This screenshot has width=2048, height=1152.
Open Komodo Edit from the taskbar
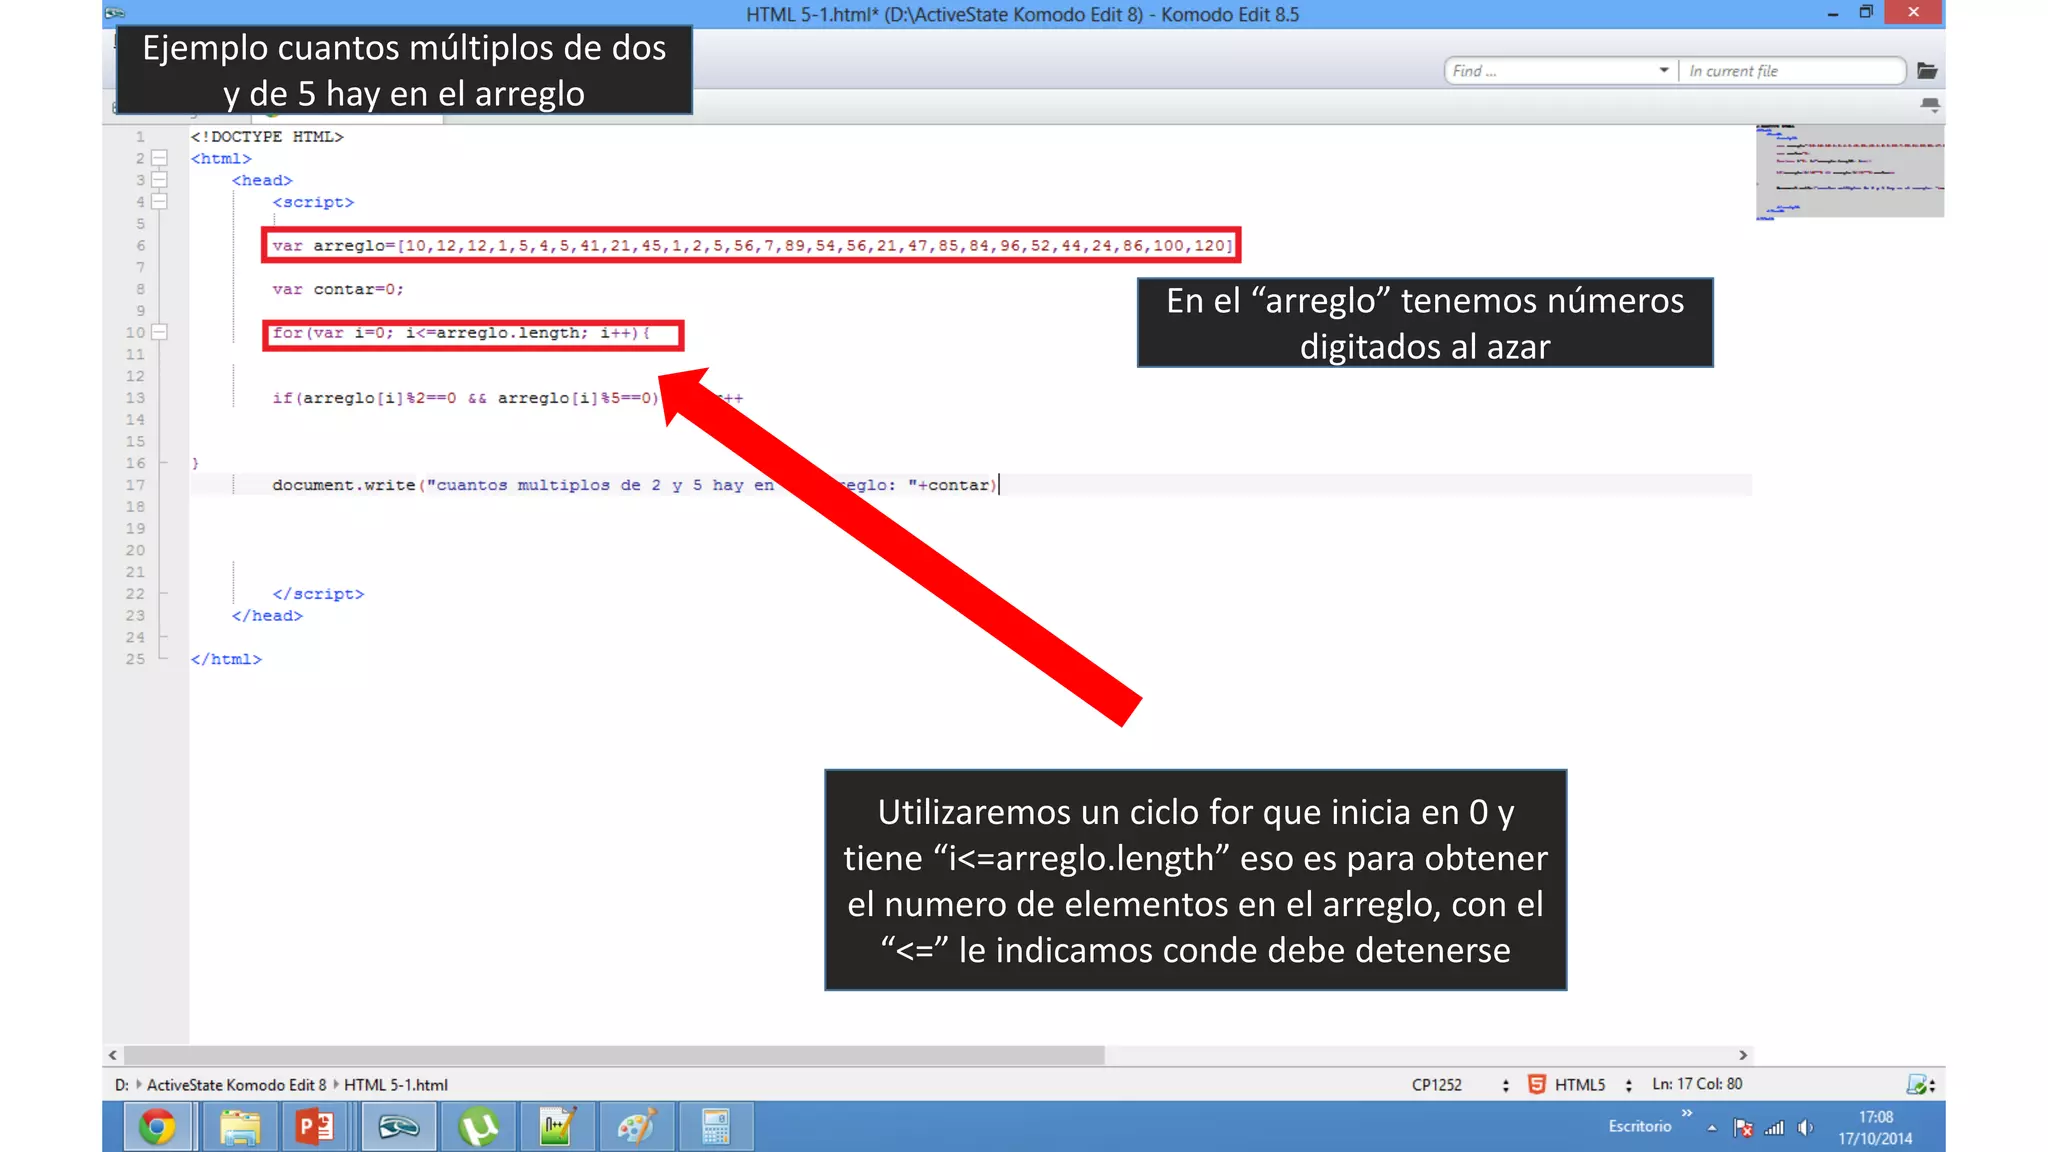coord(398,1127)
